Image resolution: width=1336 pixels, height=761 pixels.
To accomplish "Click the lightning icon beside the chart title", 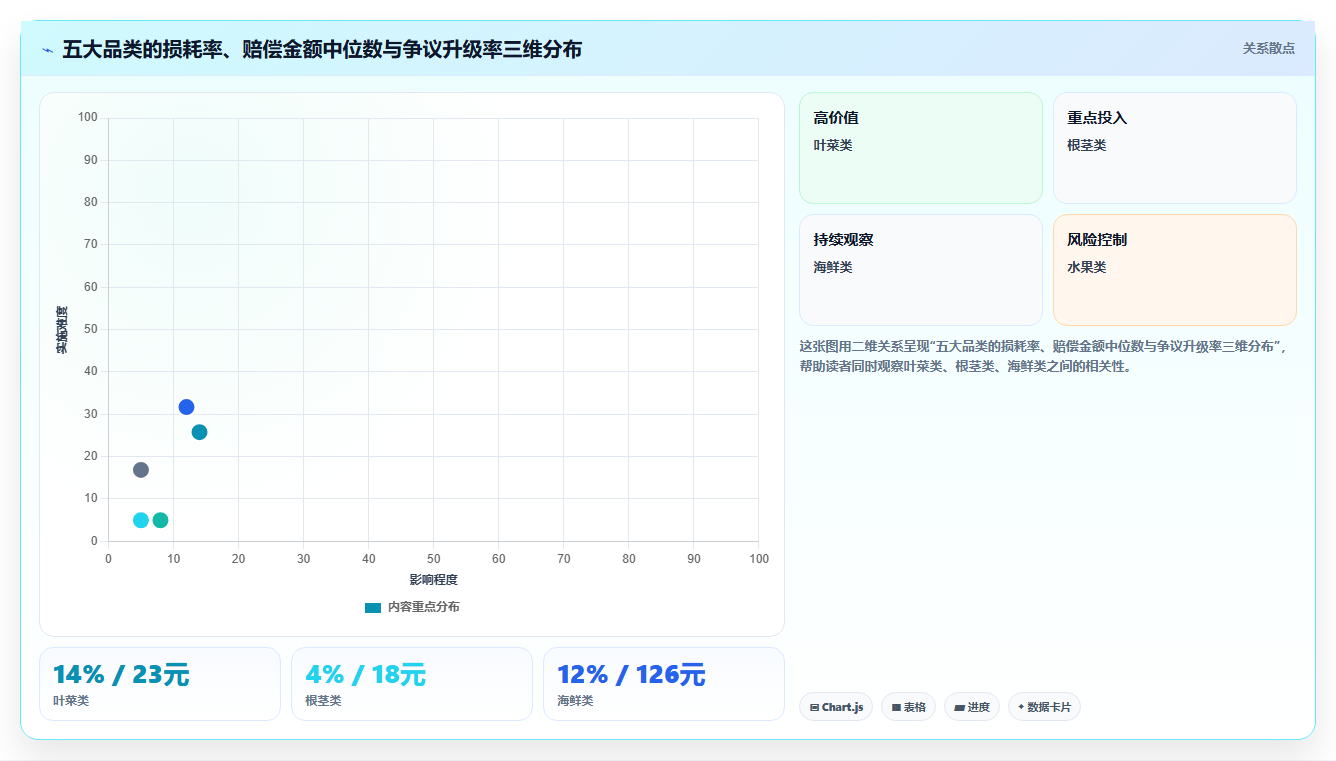I will point(48,50).
